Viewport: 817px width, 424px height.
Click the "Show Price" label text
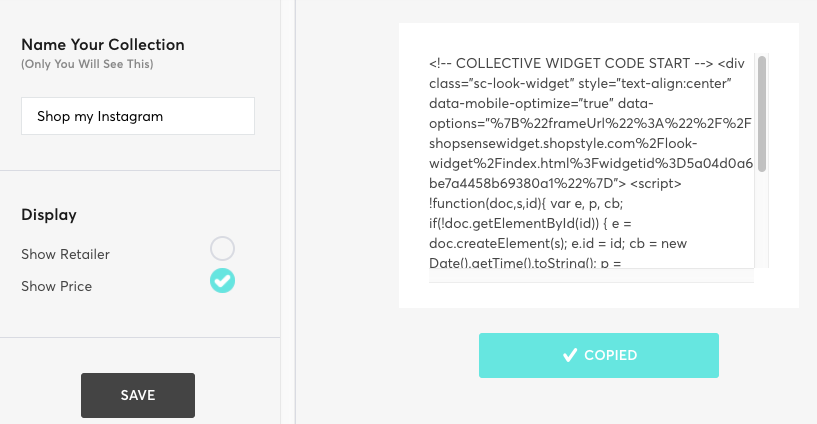(x=56, y=286)
